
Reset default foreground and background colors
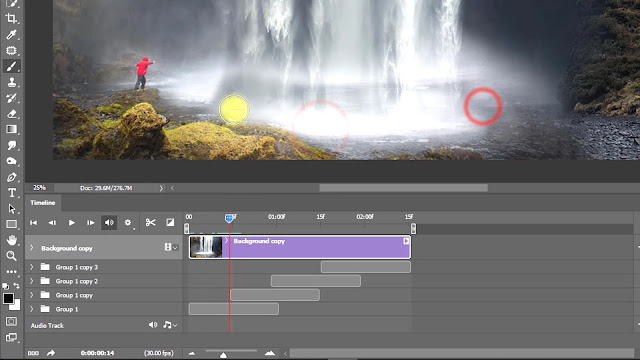pos(5,286)
